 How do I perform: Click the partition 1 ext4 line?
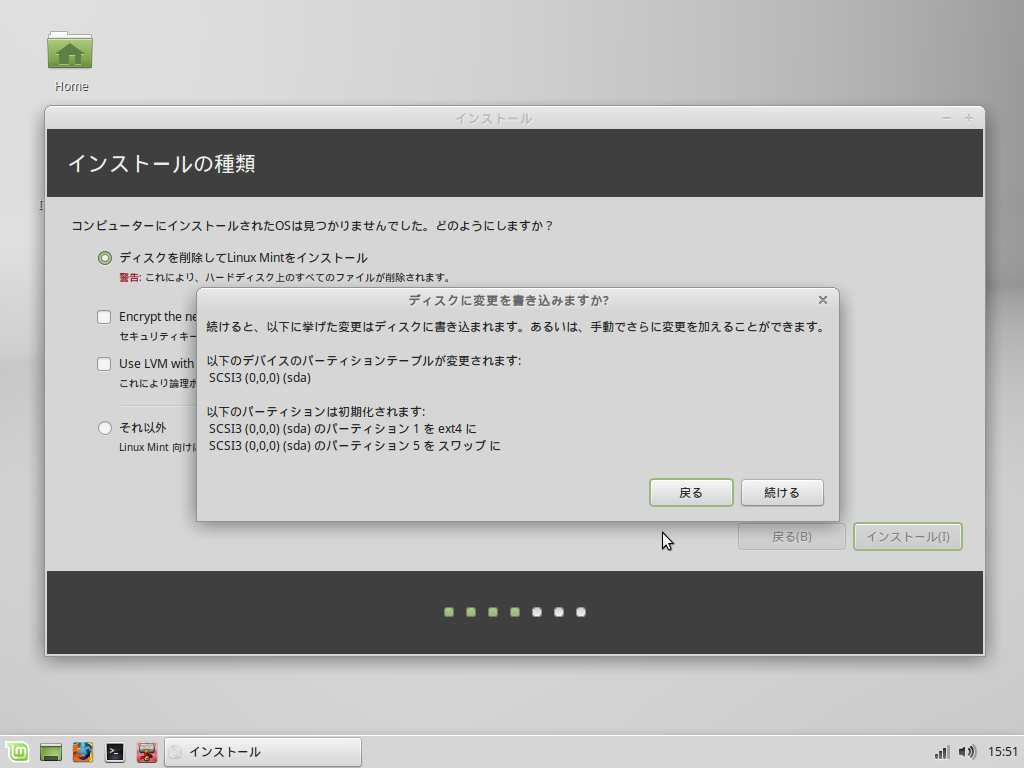coord(343,429)
